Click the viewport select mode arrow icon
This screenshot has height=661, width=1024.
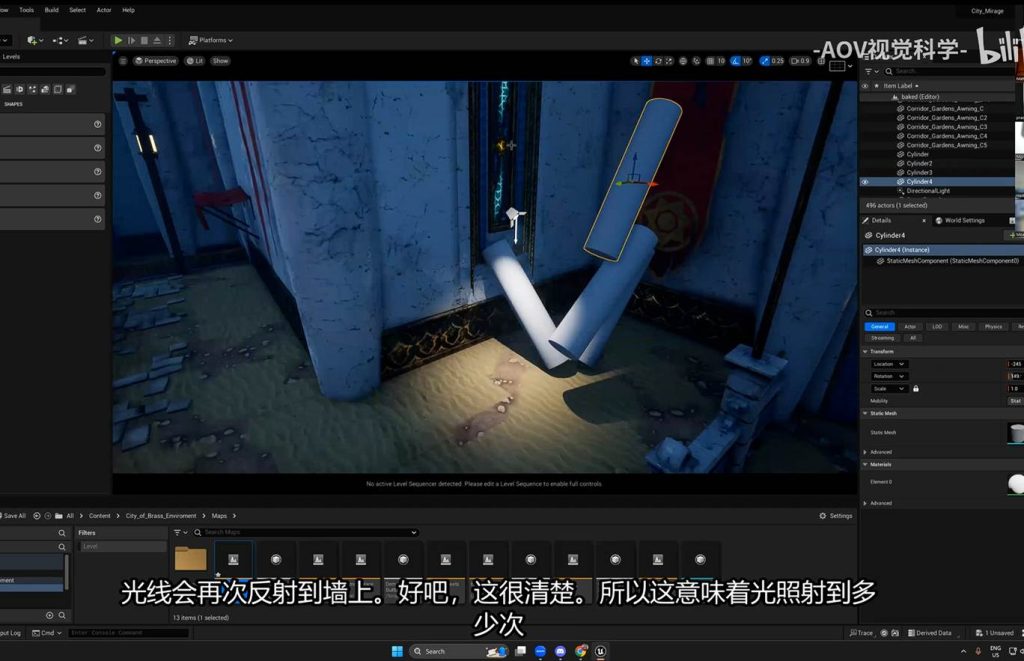pyautogui.click(x=635, y=61)
